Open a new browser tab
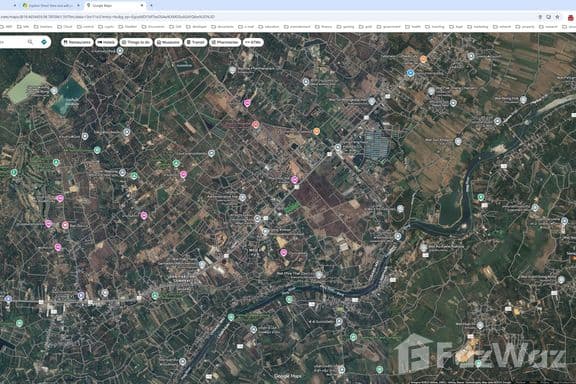Image resolution: width=576 pixels, height=384 pixels. 151,6
